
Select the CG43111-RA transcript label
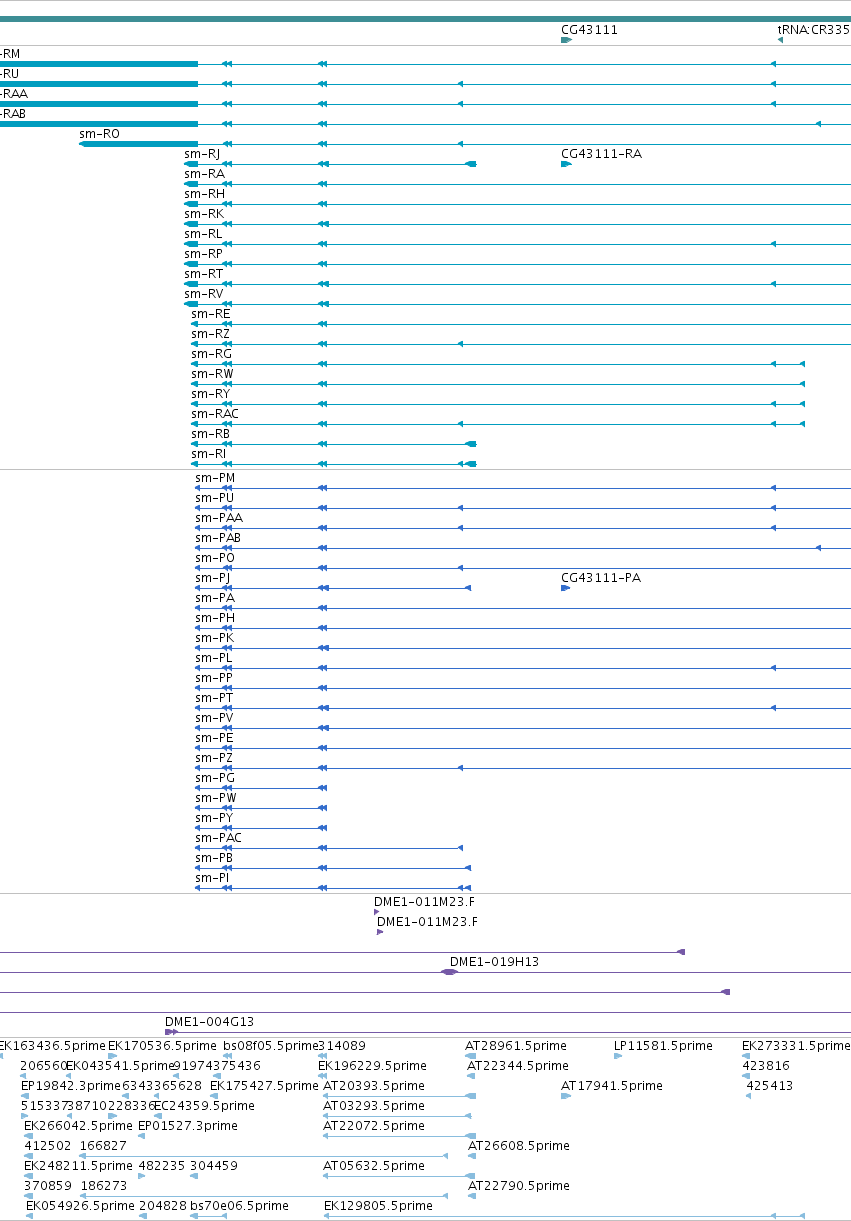pos(601,154)
